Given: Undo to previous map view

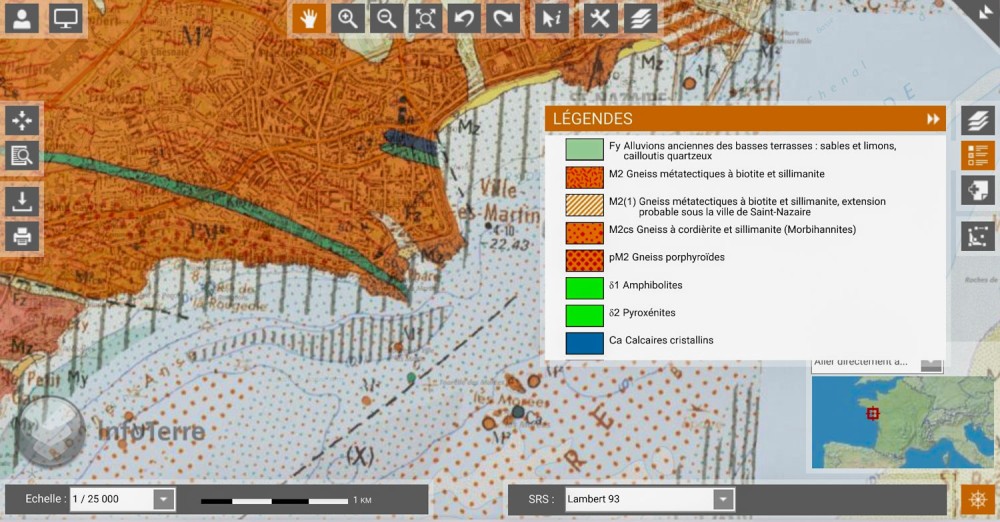Looking at the screenshot, I should [x=465, y=19].
